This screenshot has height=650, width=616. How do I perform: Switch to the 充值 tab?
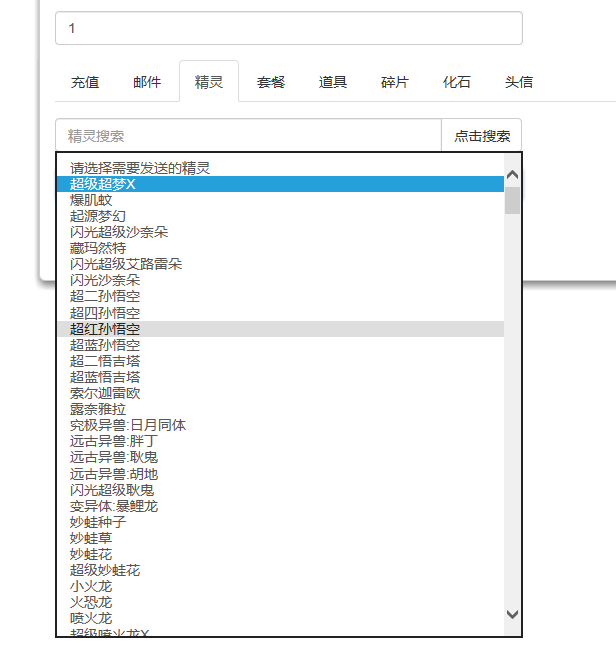85,82
